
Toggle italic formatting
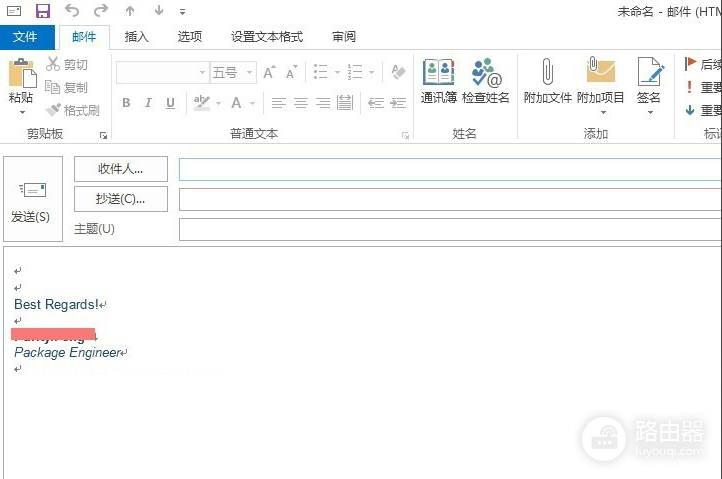point(148,103)
